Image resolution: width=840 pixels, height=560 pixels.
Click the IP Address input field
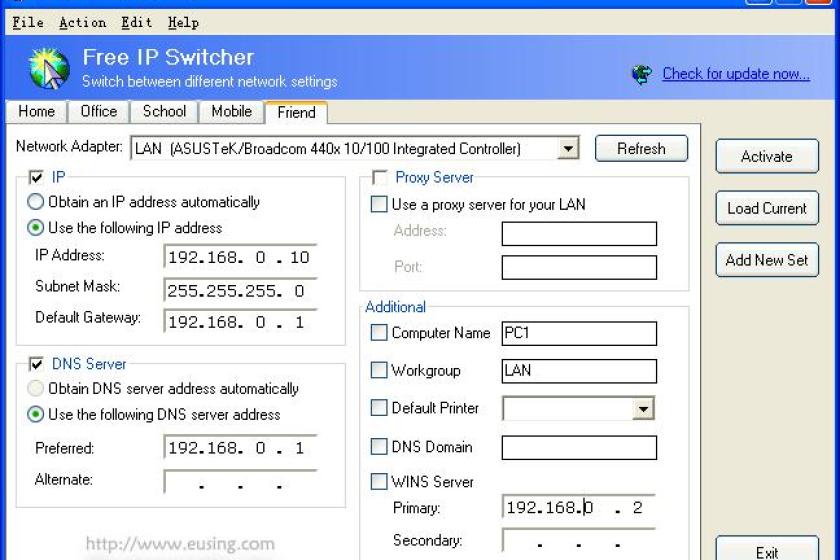coord(241,257)
